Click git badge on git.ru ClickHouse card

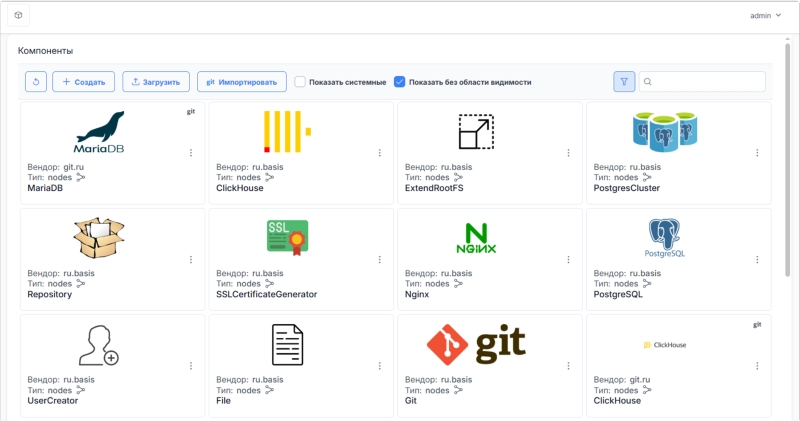pyautogui.click(x=757, y=325)
